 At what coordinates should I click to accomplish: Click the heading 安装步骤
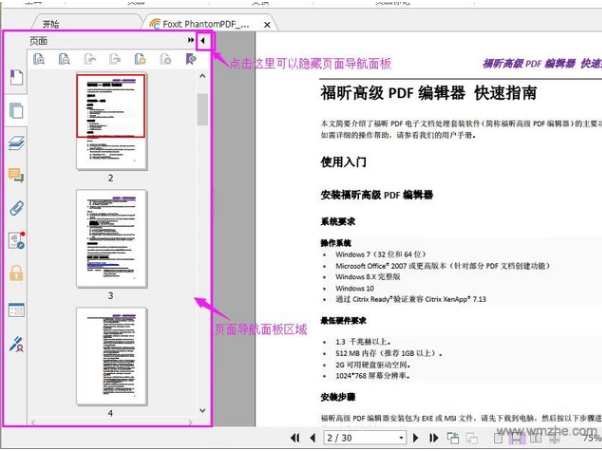point(338,397)
